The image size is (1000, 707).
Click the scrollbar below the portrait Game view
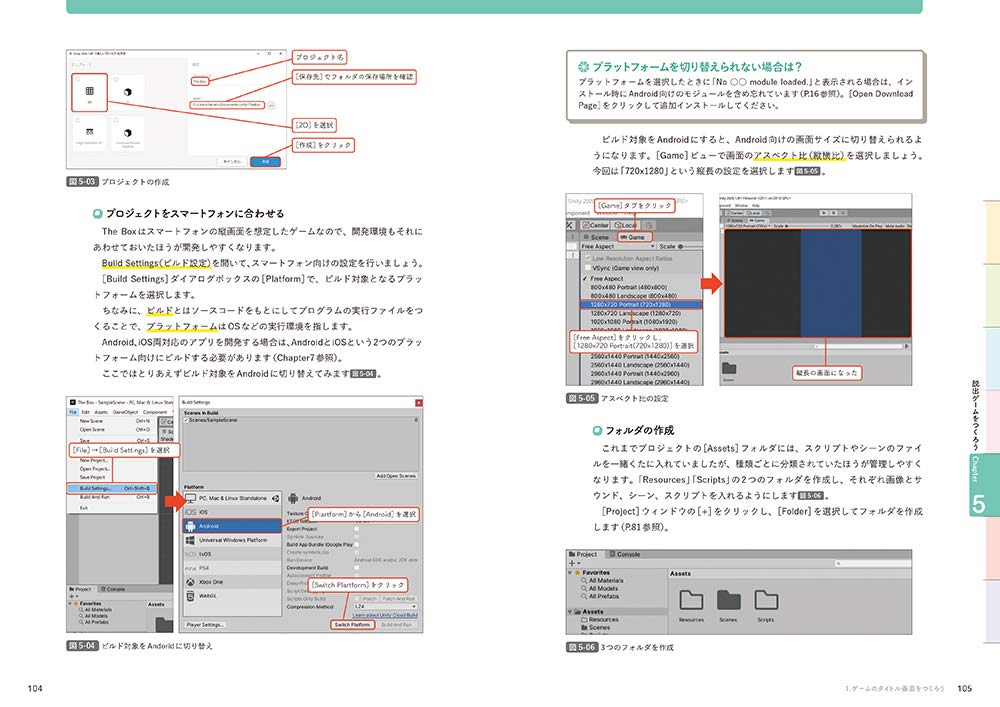859,346
